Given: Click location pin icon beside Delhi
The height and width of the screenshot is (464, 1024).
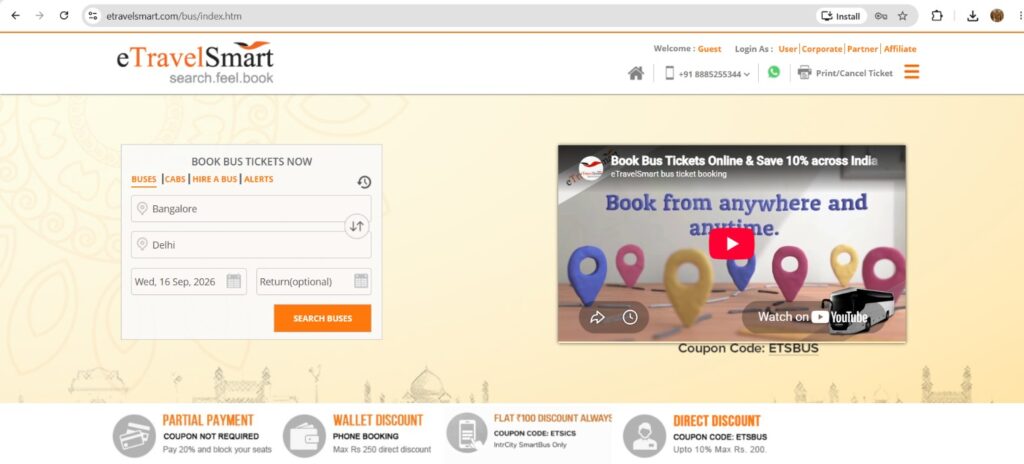Looking at the screenshot, I should (x=142, y=244).
